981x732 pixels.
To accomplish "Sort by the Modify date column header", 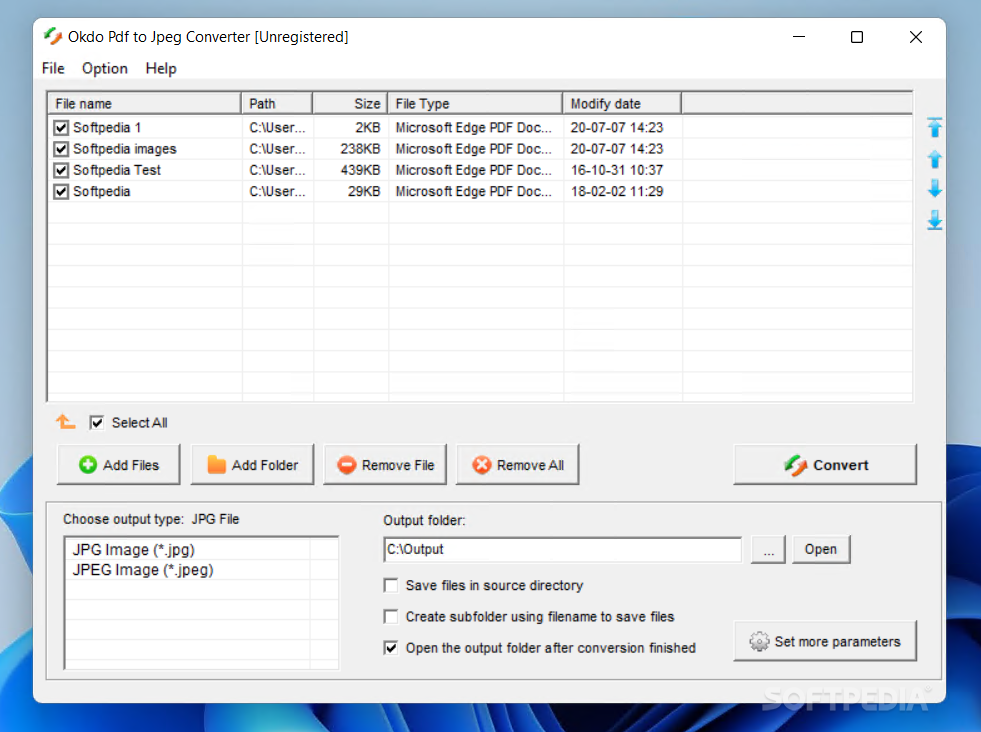I will pos(622,103).
